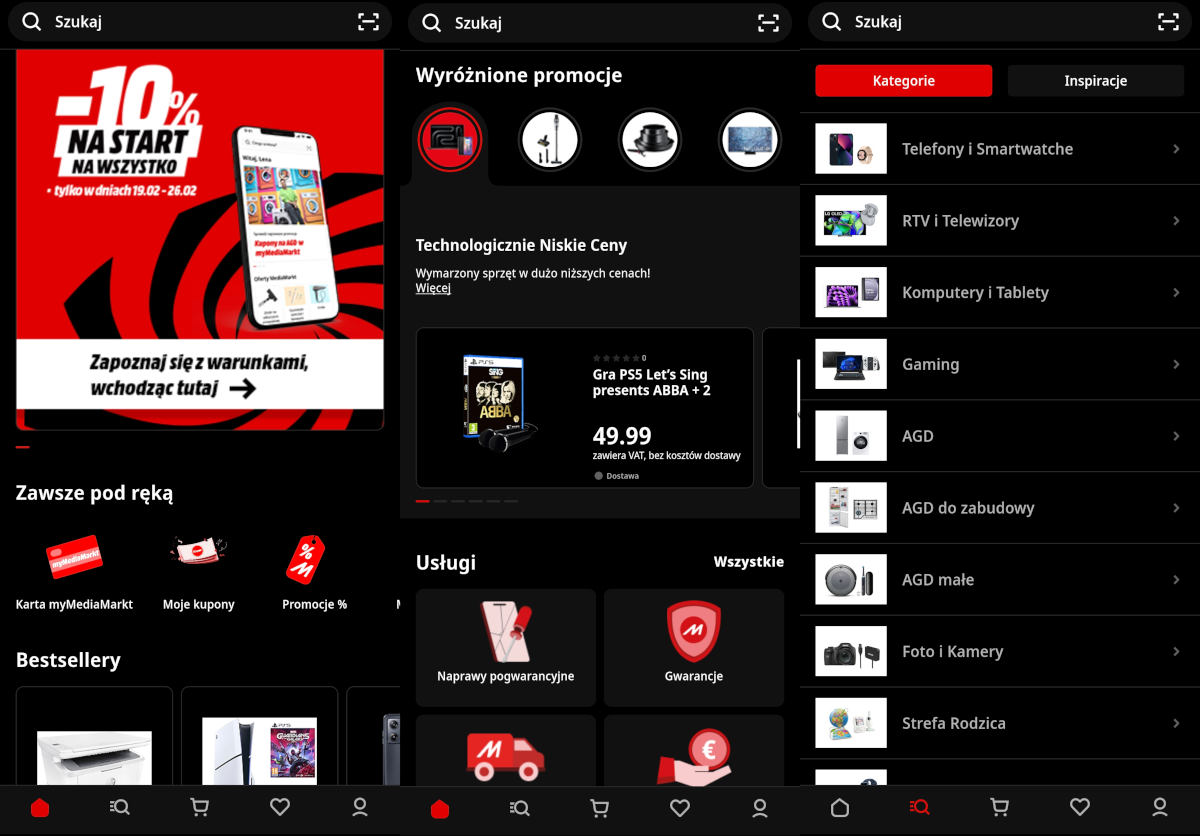Open the Promocje % tag icon
Viewport: 1200px width, 836px height.
(x=306, y=560)
